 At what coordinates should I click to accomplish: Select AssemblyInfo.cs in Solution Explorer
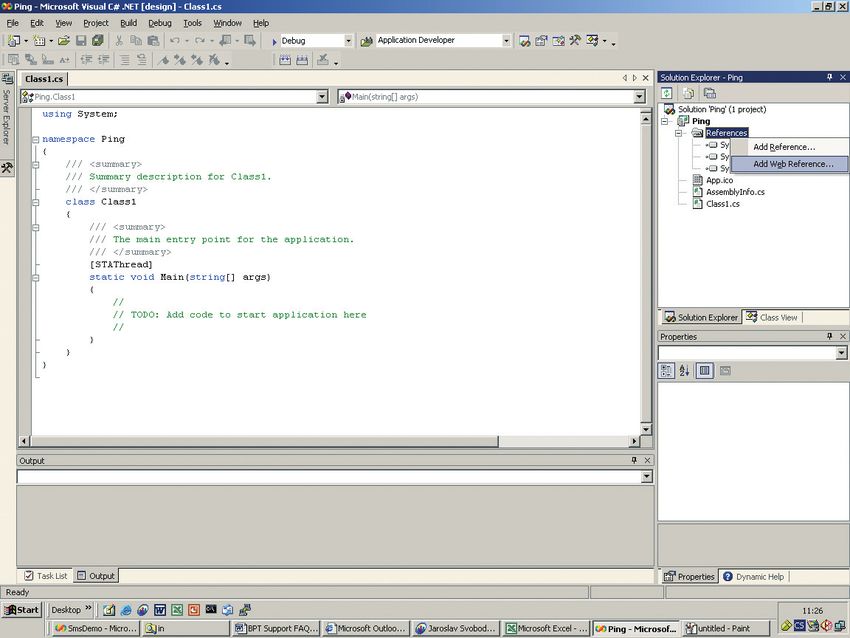coord(735,192)
